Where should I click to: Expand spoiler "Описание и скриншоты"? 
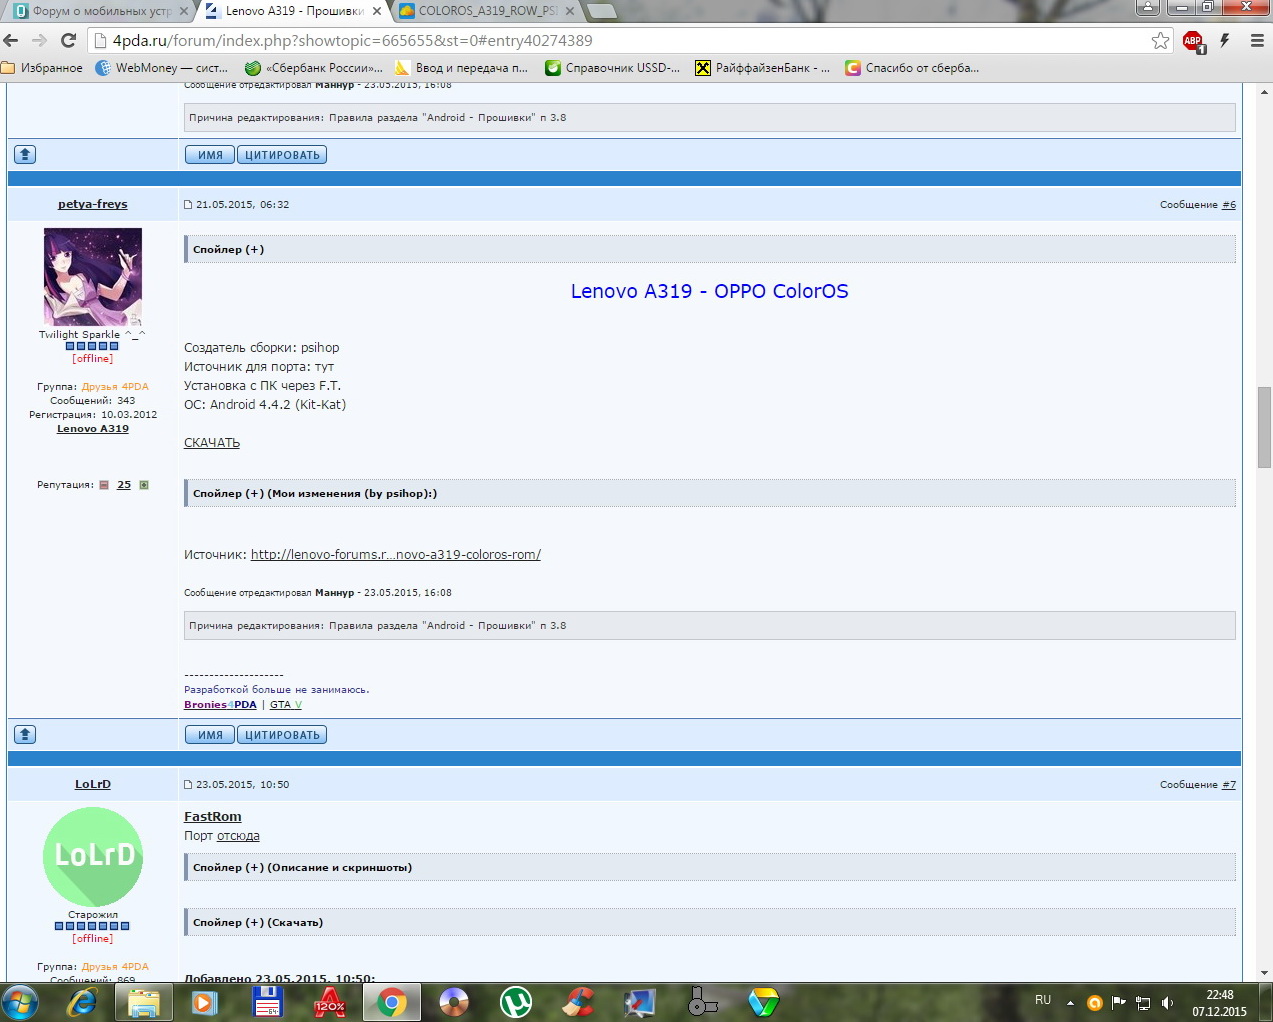pyautogui.click(x=302, y=868)
